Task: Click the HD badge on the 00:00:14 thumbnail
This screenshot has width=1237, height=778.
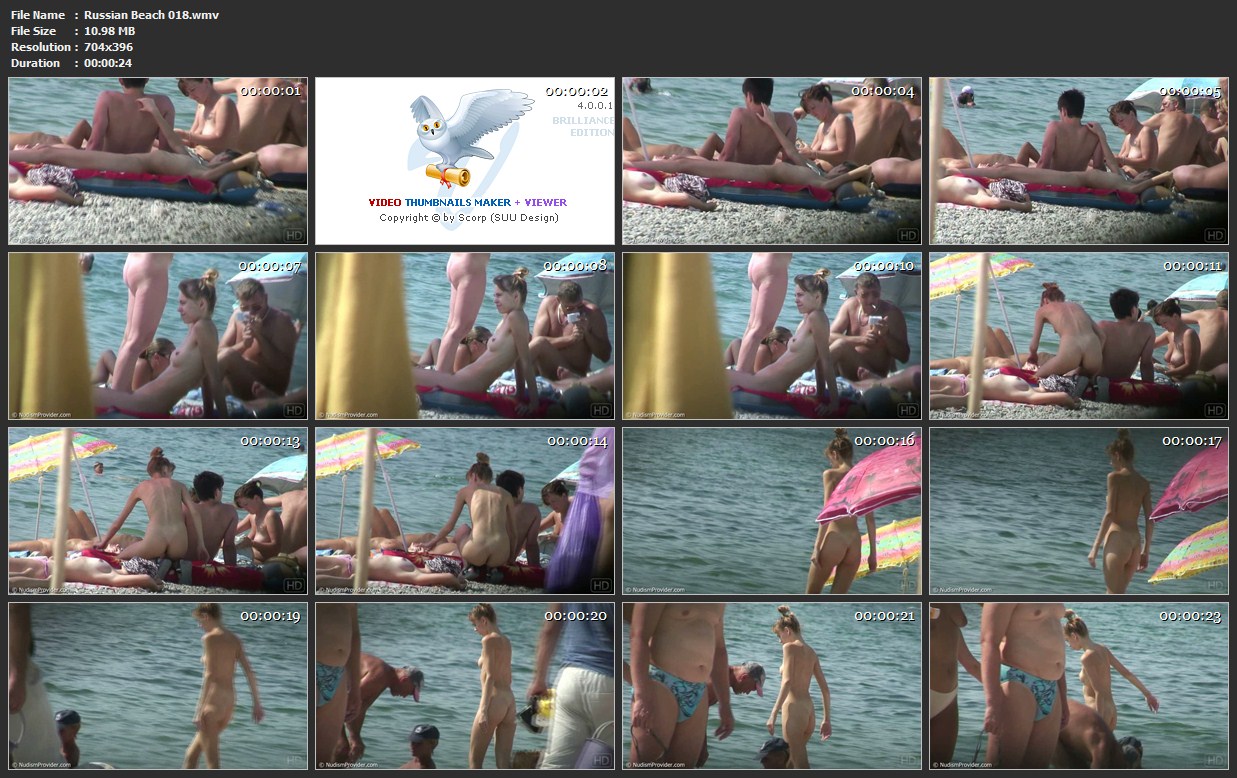Action: [601, 585]
